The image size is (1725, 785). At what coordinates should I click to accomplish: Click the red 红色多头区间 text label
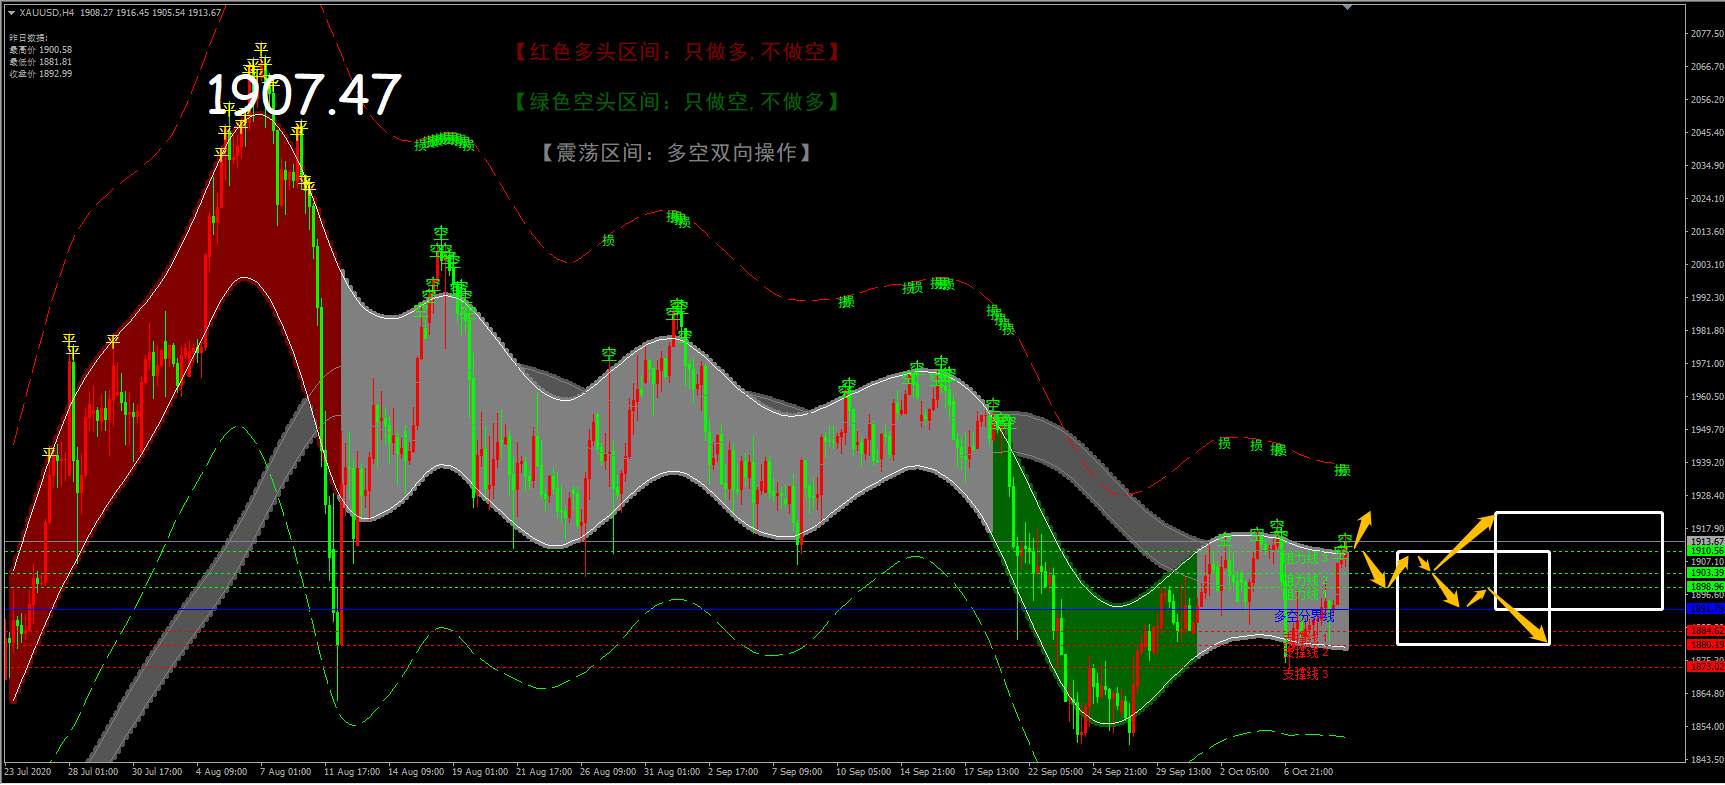(676, 52)
